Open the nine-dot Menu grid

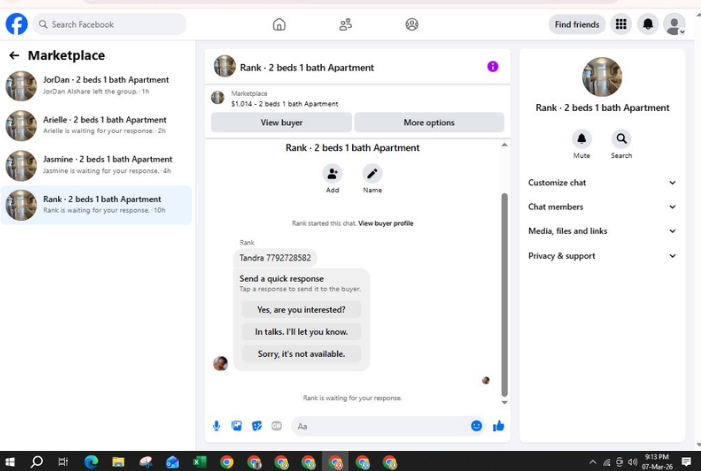[x=621, y=24]
